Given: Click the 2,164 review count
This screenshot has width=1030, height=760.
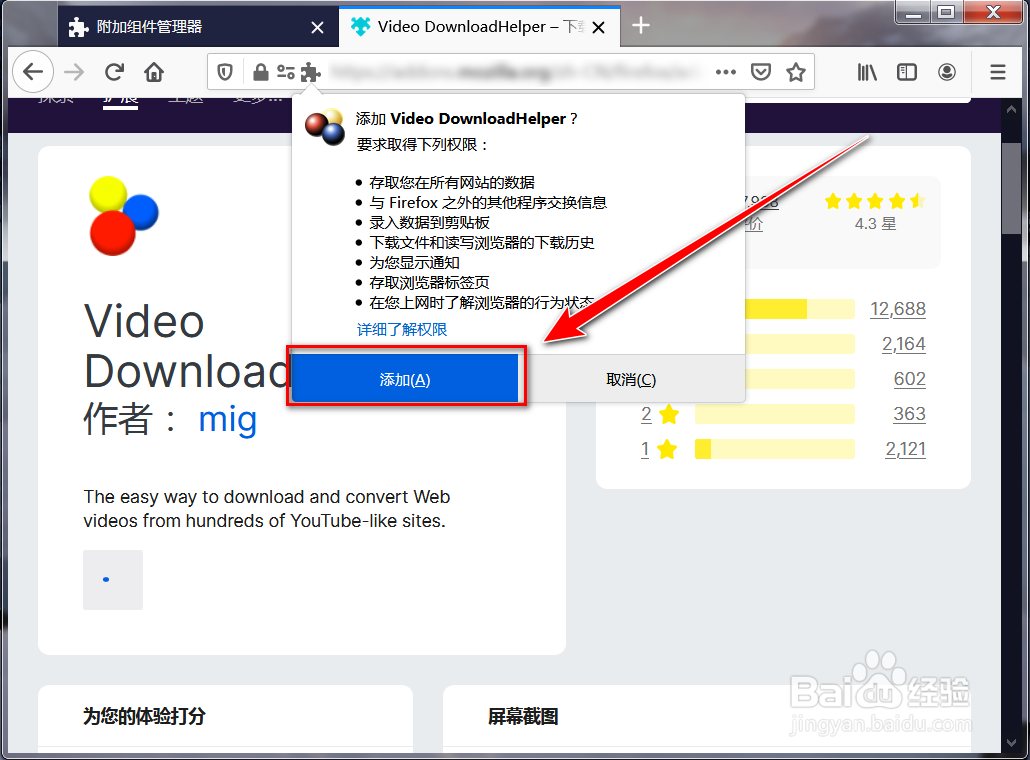Looking at the screenshot, I should click(904, 344).
